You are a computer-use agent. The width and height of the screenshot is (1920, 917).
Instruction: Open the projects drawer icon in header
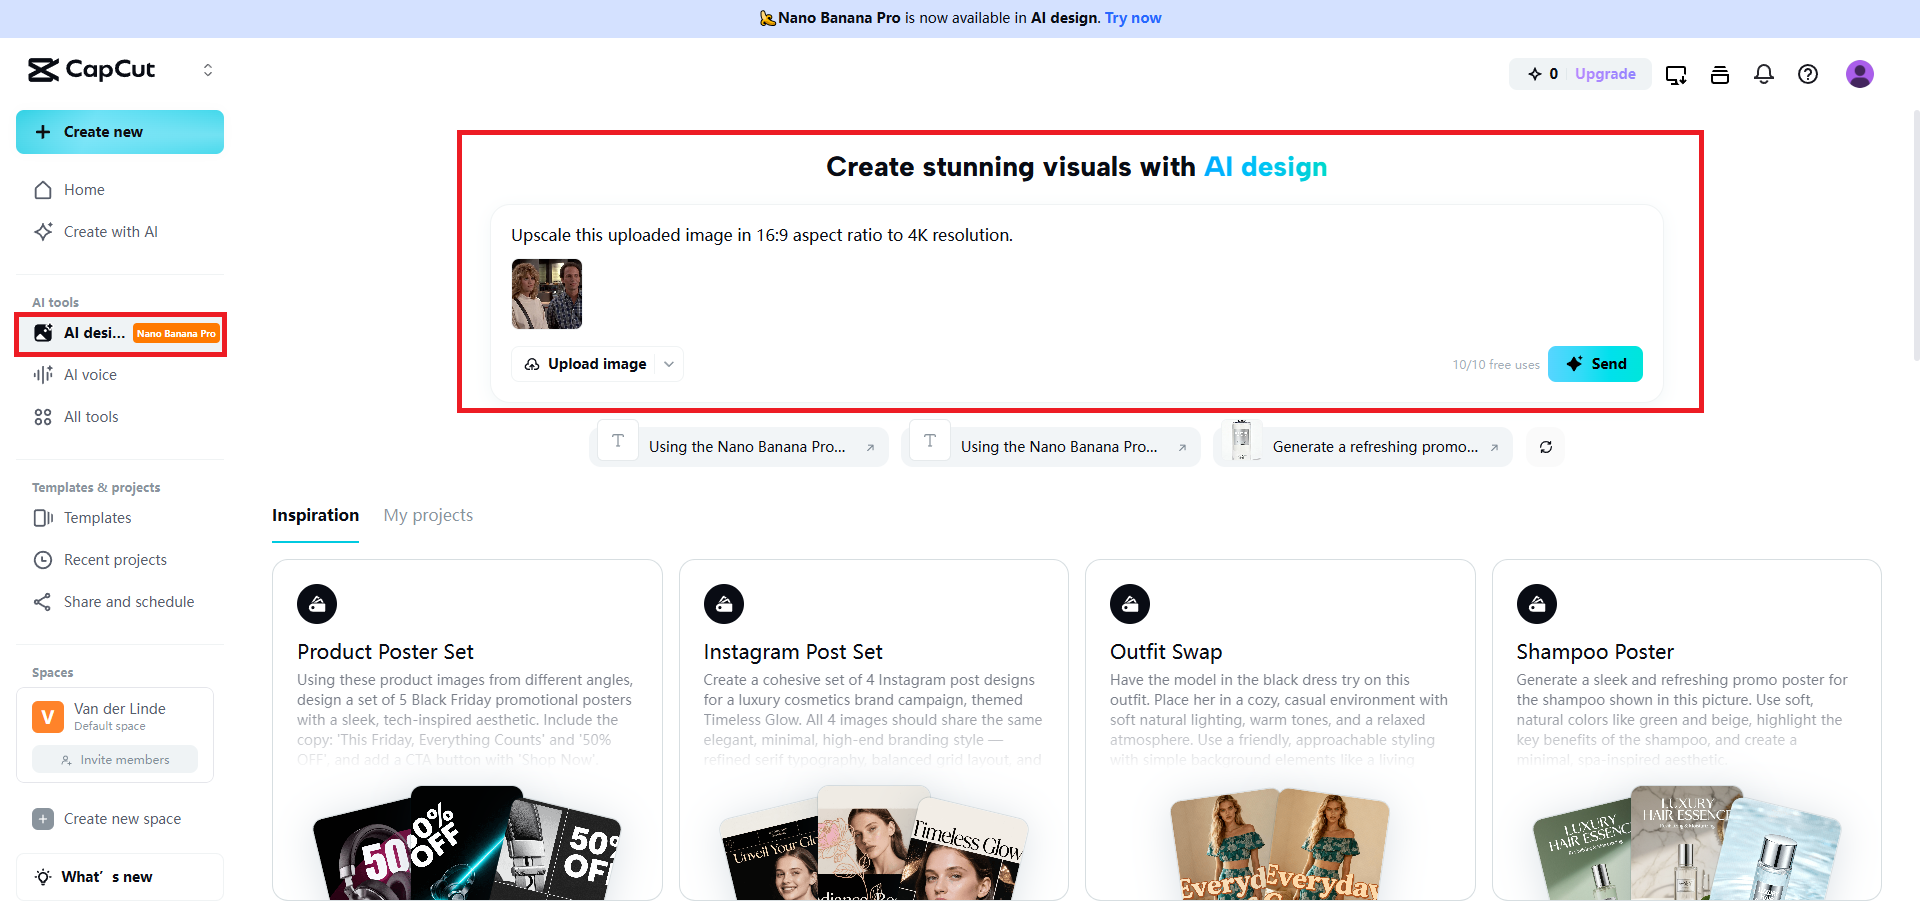pos(1720,74)
